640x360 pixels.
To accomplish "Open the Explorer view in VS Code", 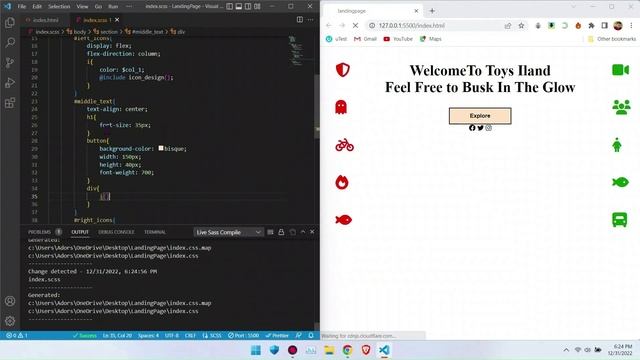I will click(10, 22).
